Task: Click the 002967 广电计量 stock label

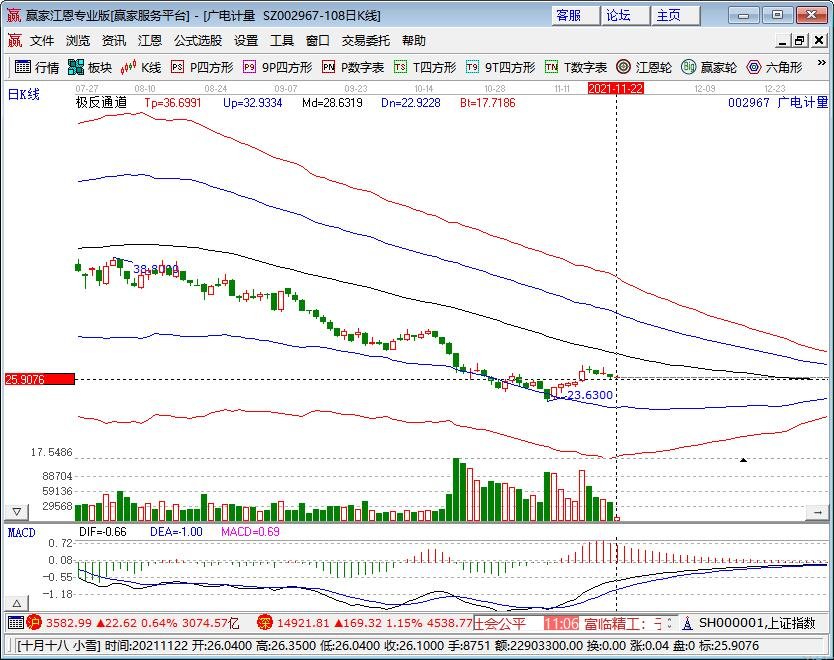Action: pyautogui.click(x=778, y=102)
